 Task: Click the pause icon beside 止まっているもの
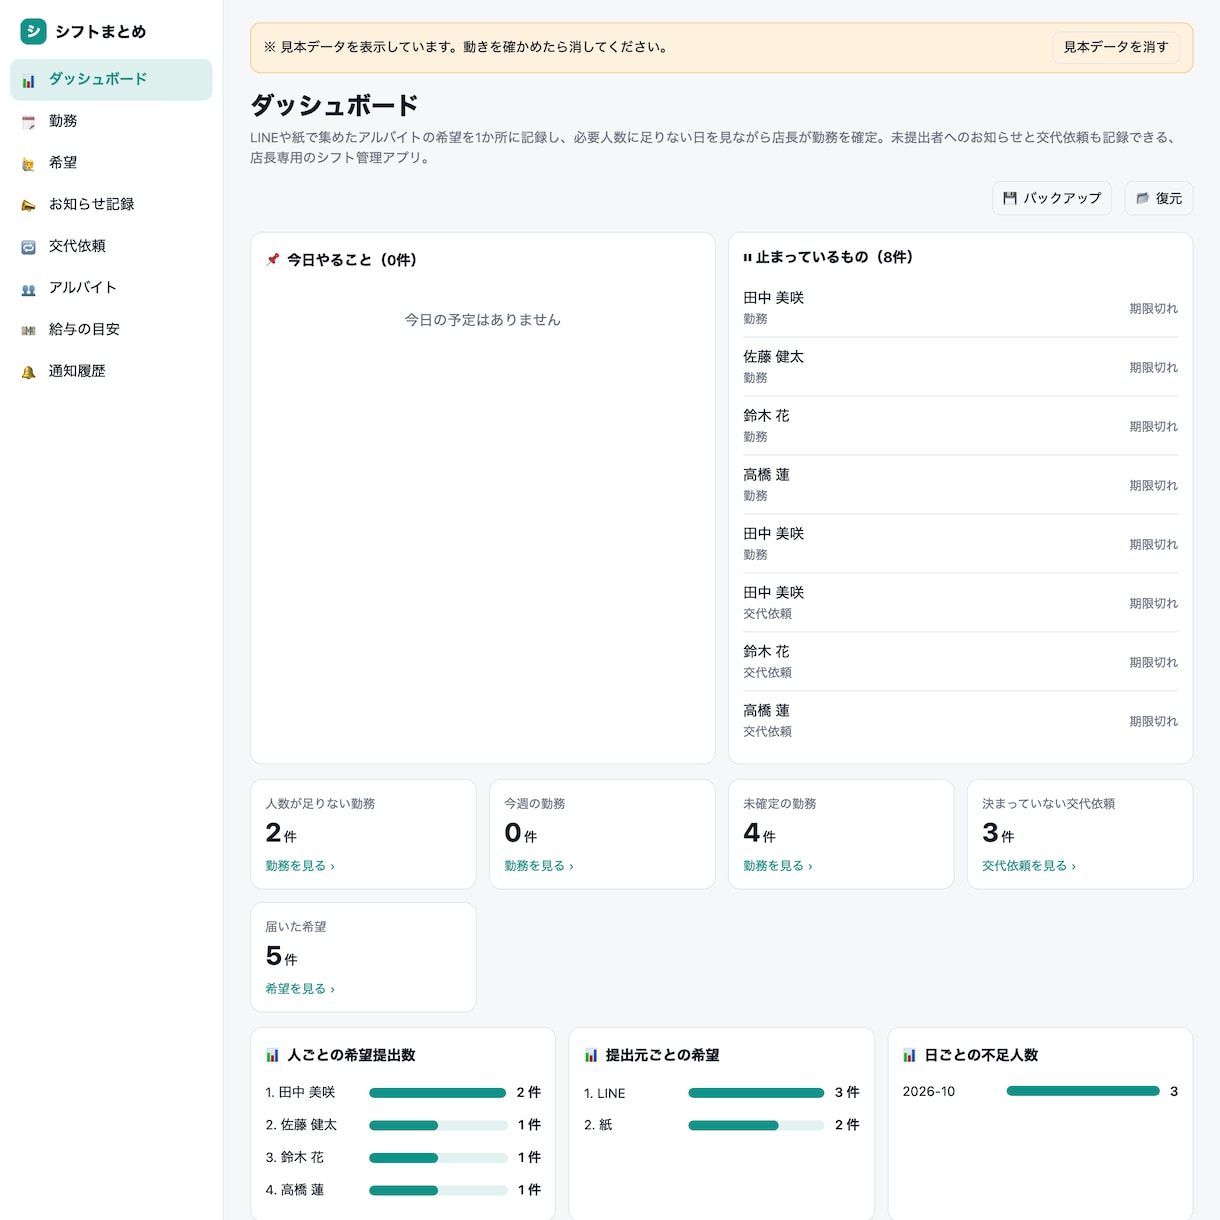747,257
